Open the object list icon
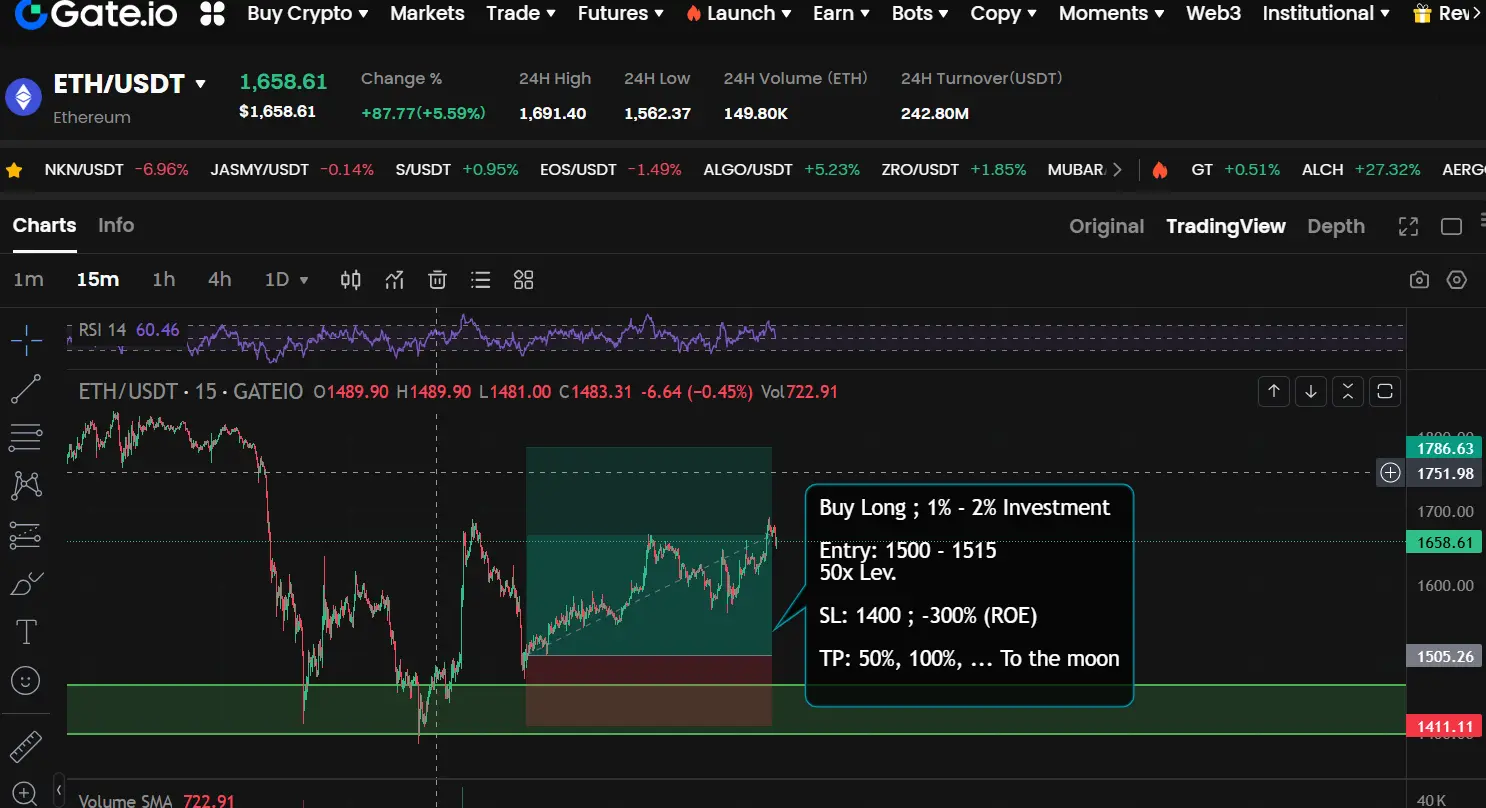Viewport: 1486px width, 808px height. tap(481, 280)
